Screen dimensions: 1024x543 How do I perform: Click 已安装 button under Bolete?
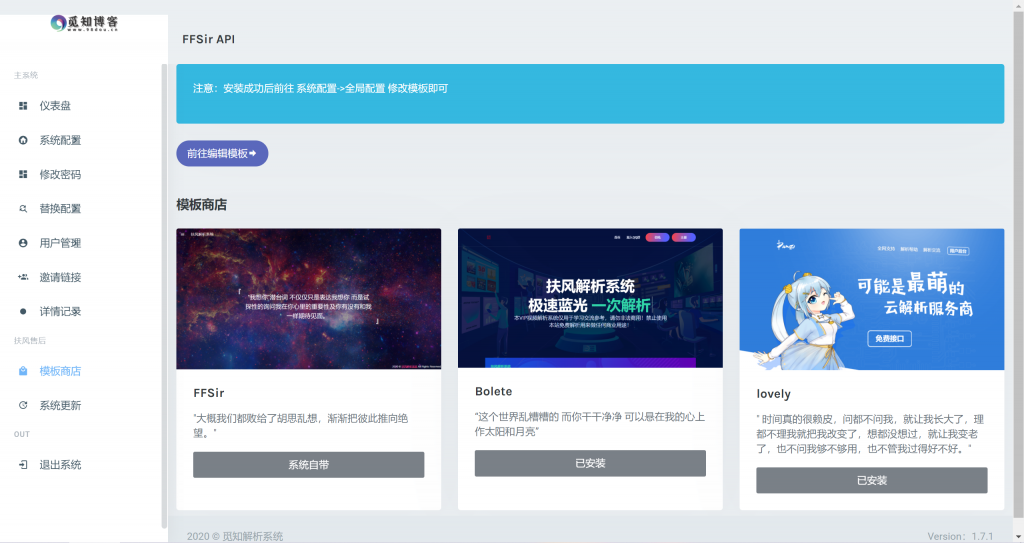point(590,463)
